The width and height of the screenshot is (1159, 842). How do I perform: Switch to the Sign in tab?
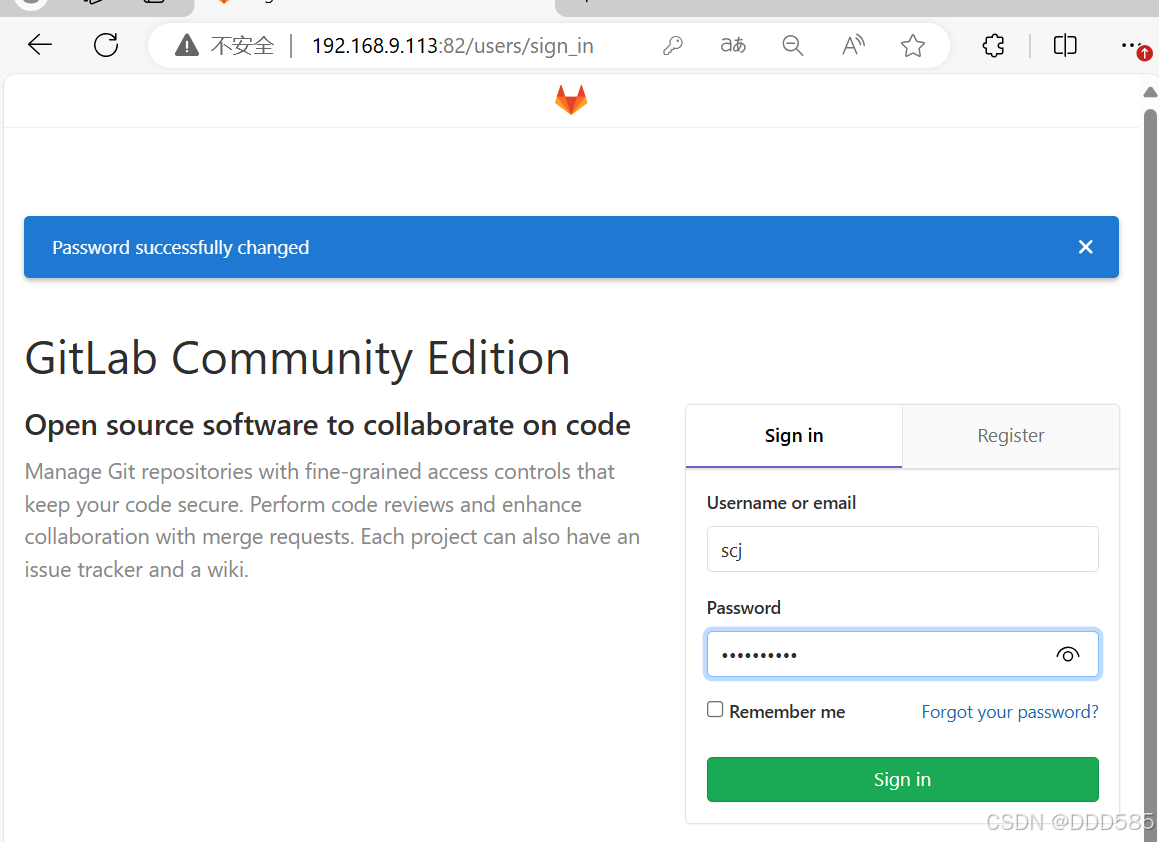pyautogui.click(x=794, y=435)
